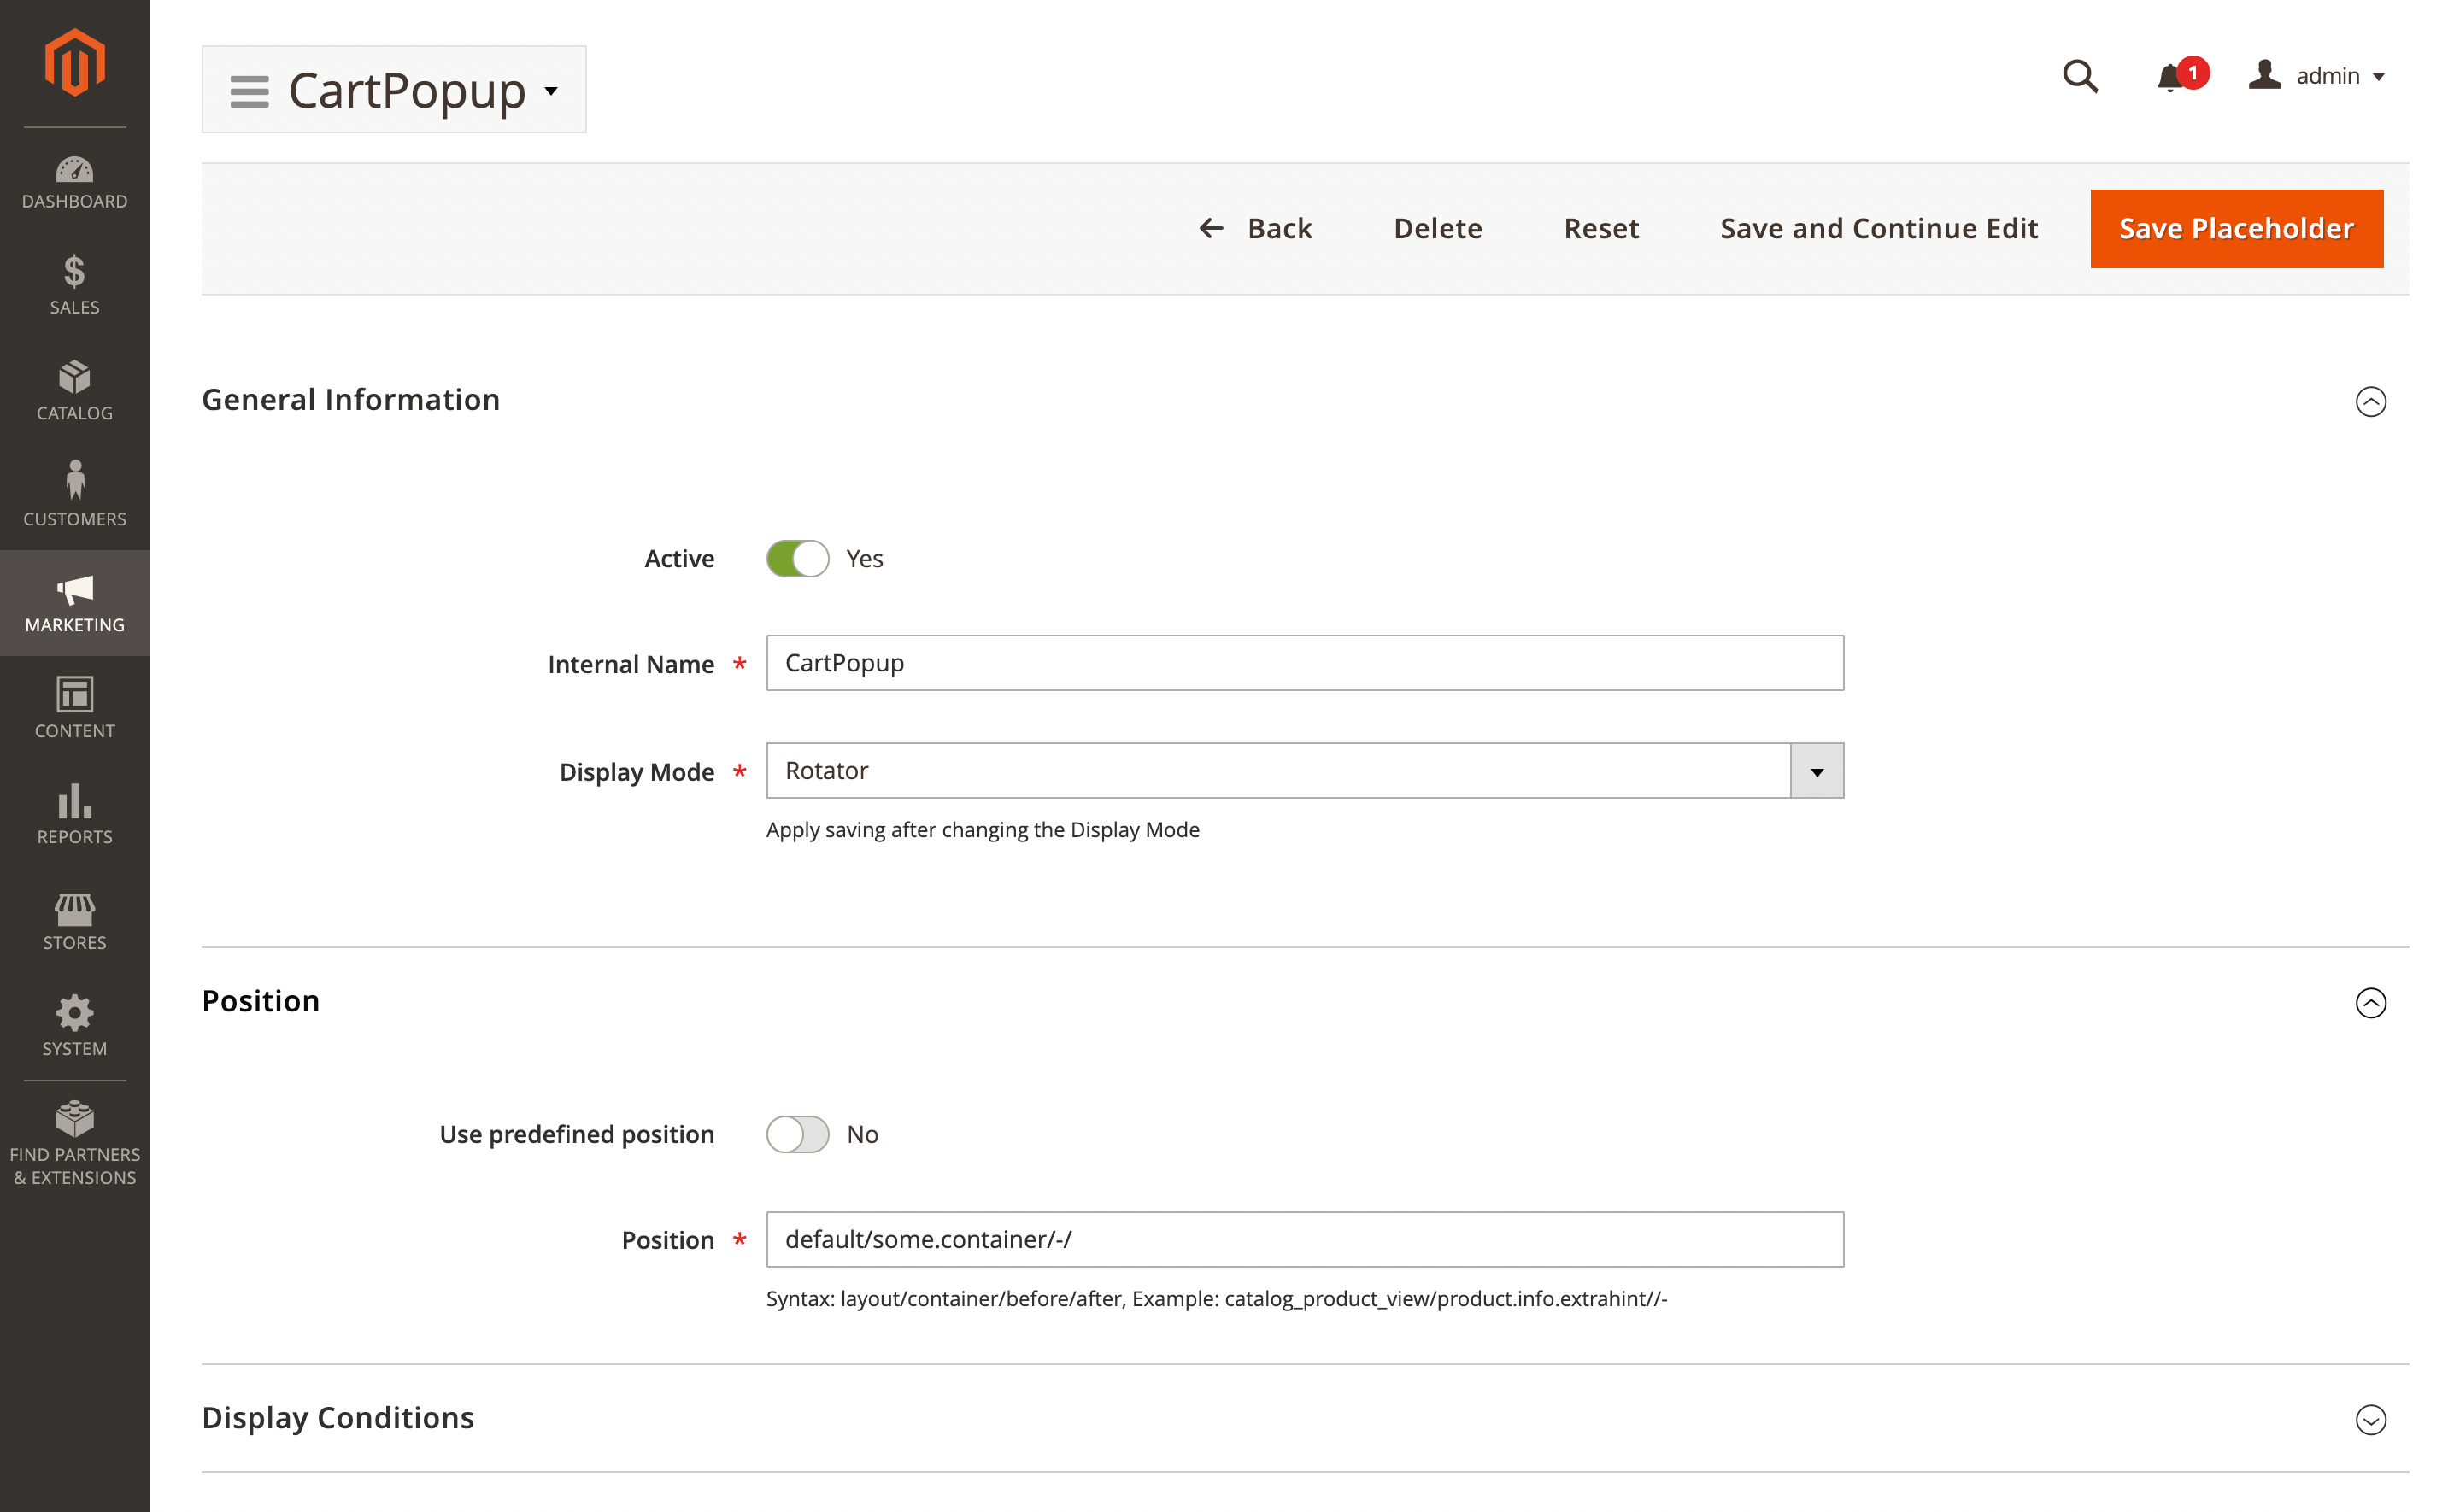Open the Display Mode dropdown
This screenshot has height=1512, width=2454.
coord(1814,770)
